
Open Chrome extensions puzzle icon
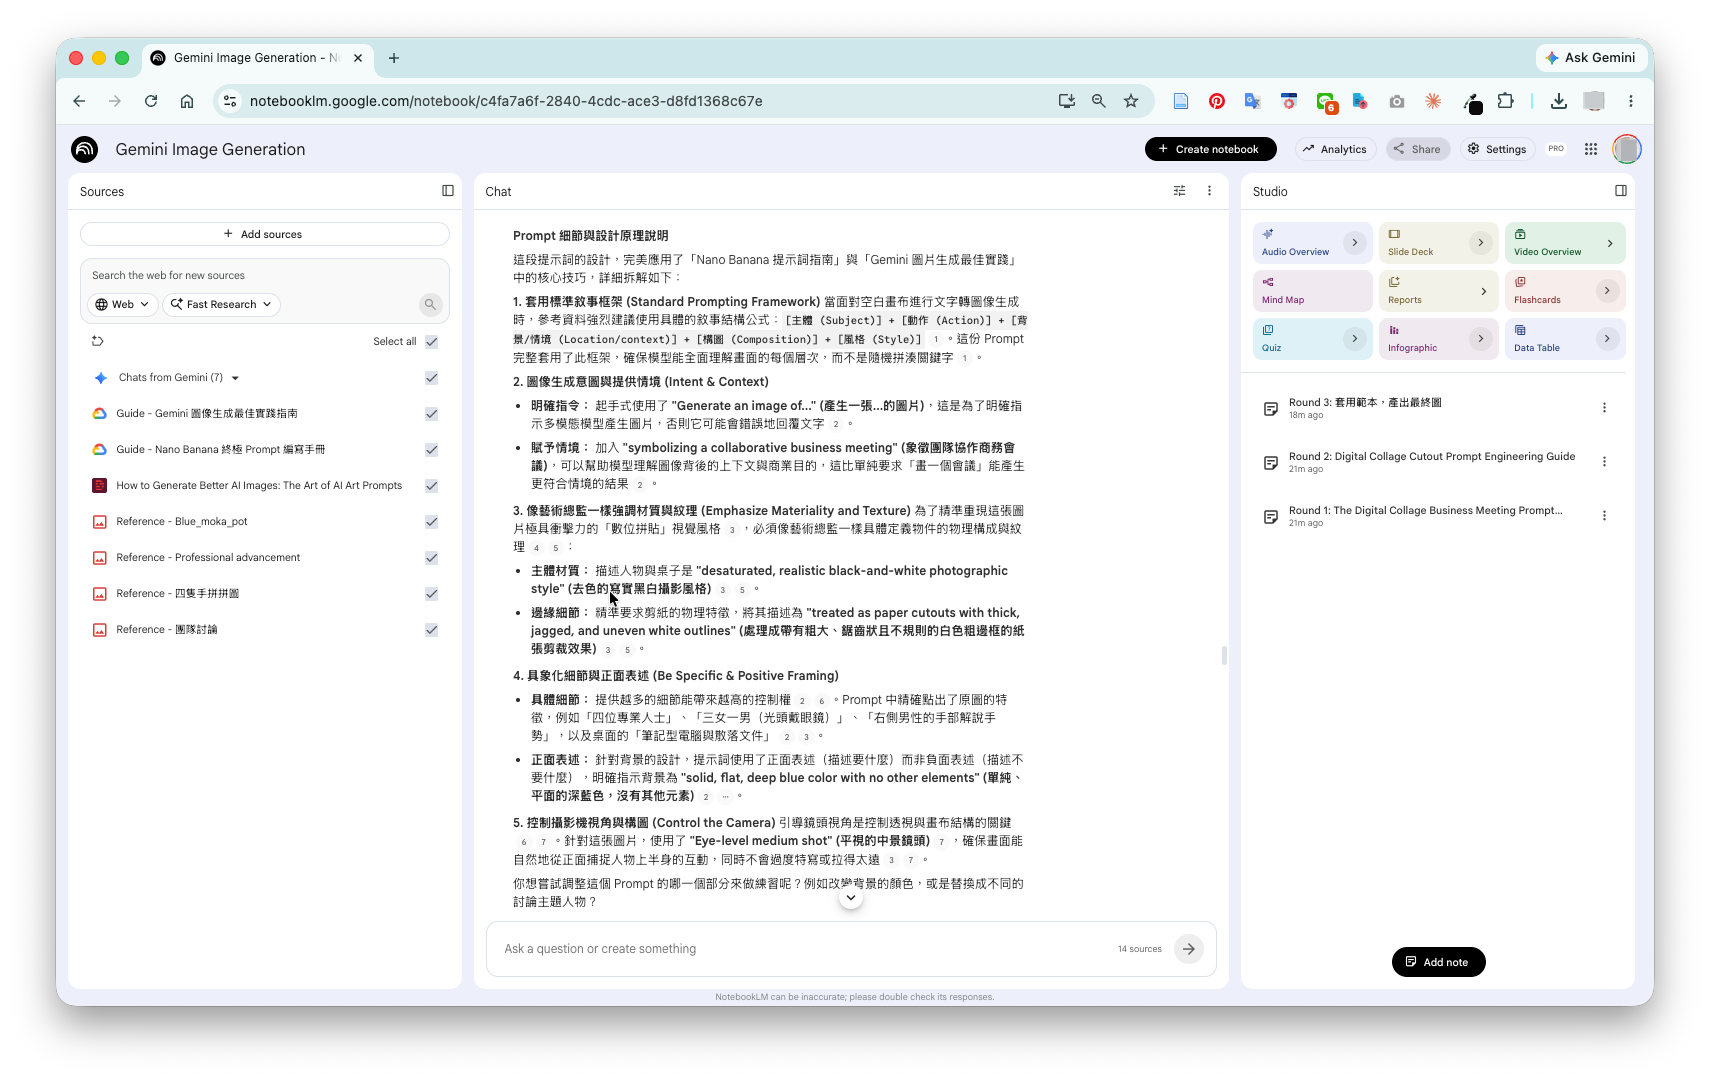(1506, 101)
